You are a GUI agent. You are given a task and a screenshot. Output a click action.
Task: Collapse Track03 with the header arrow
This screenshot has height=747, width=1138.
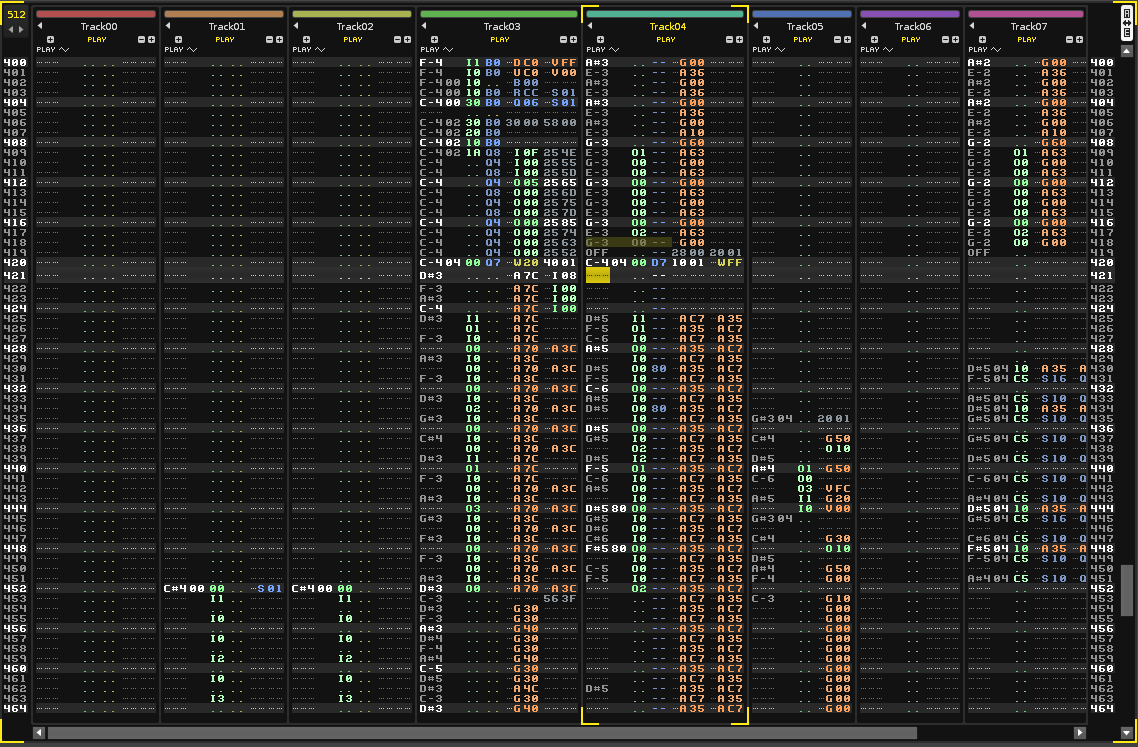(424, 27)
